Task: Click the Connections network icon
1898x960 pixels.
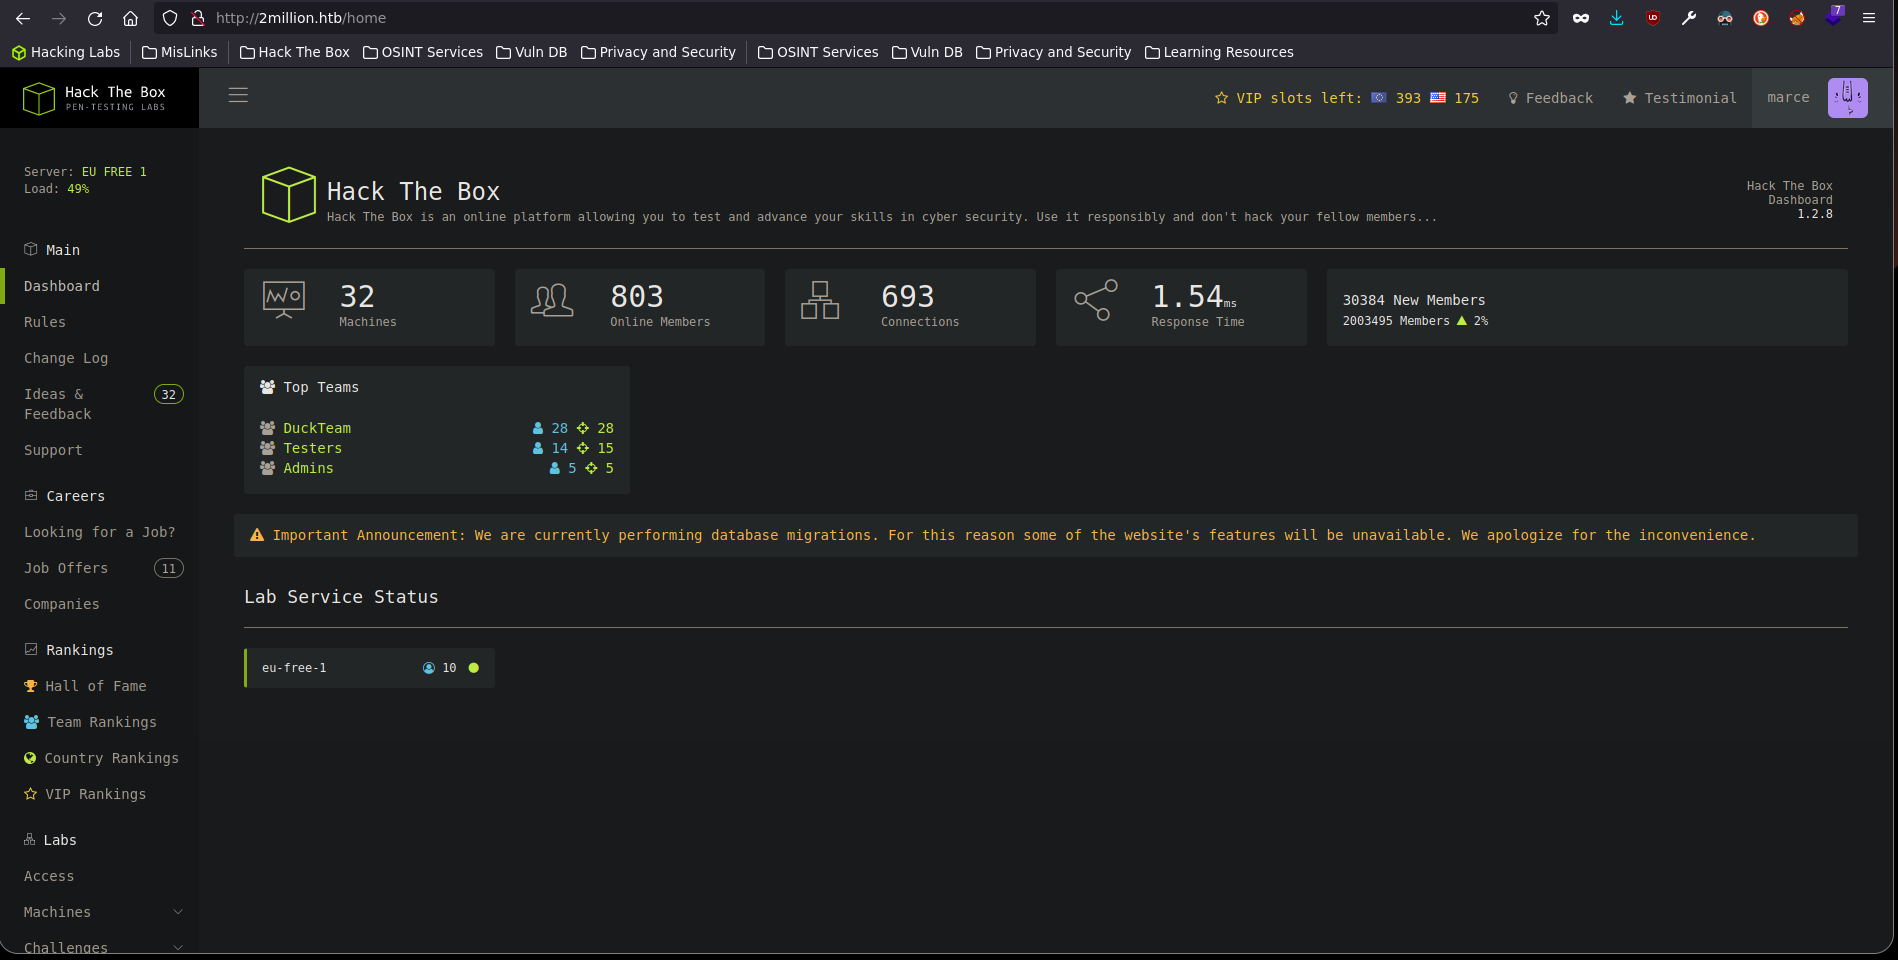Action: (820, 300)
